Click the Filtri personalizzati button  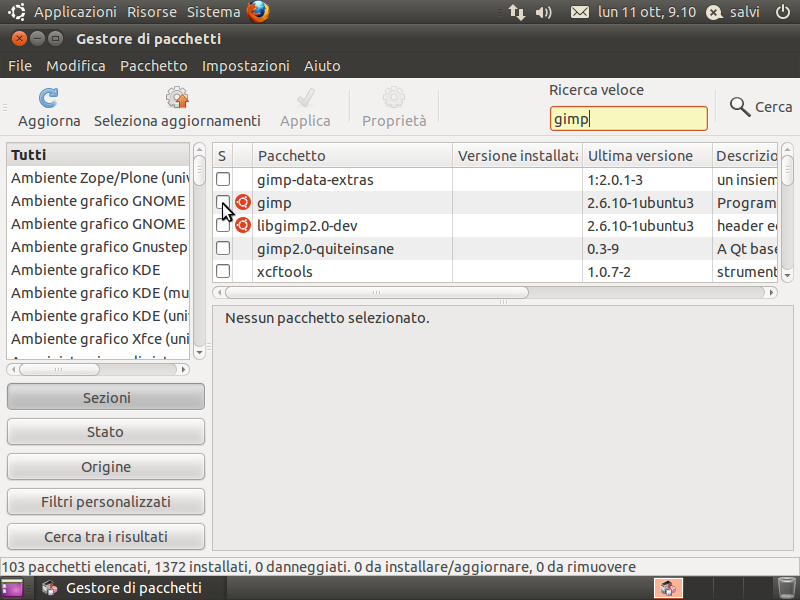tap(106, 502)
